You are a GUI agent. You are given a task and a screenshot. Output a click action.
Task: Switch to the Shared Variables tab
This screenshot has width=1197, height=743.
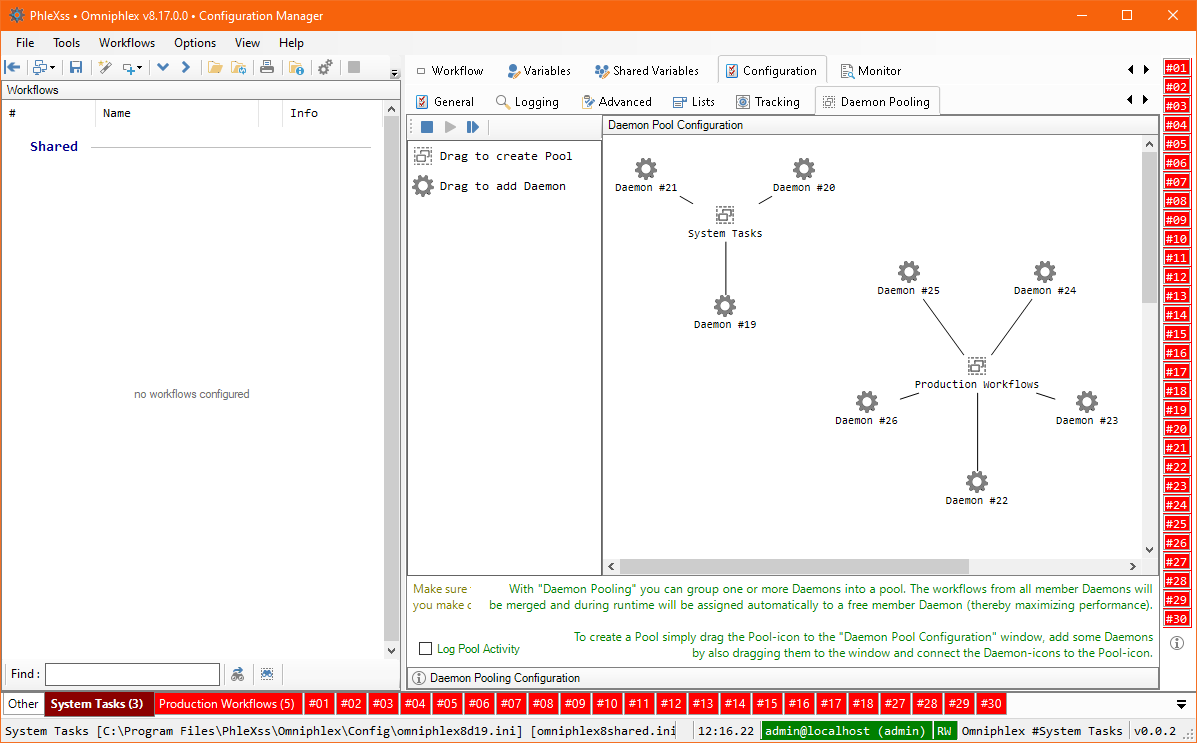tap(647, 70)
